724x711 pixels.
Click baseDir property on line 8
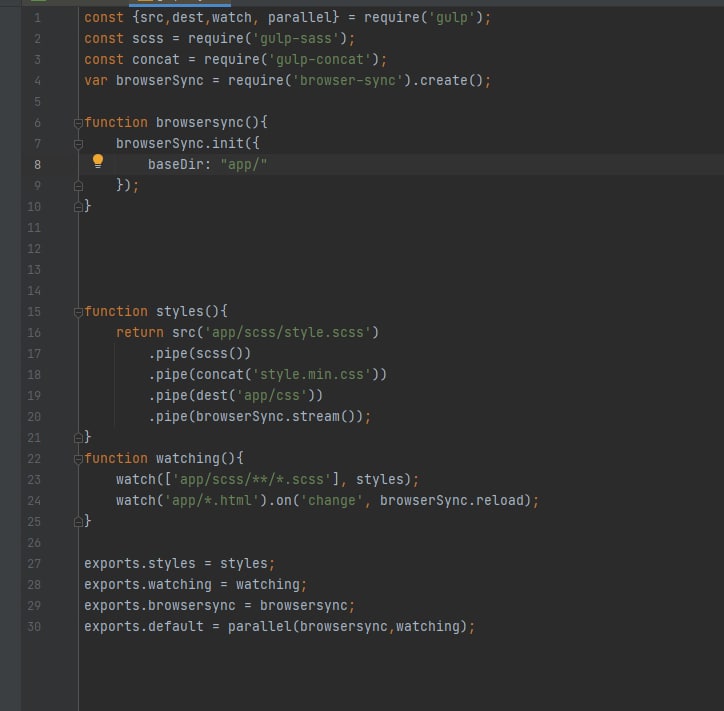(x=175, y=164)
